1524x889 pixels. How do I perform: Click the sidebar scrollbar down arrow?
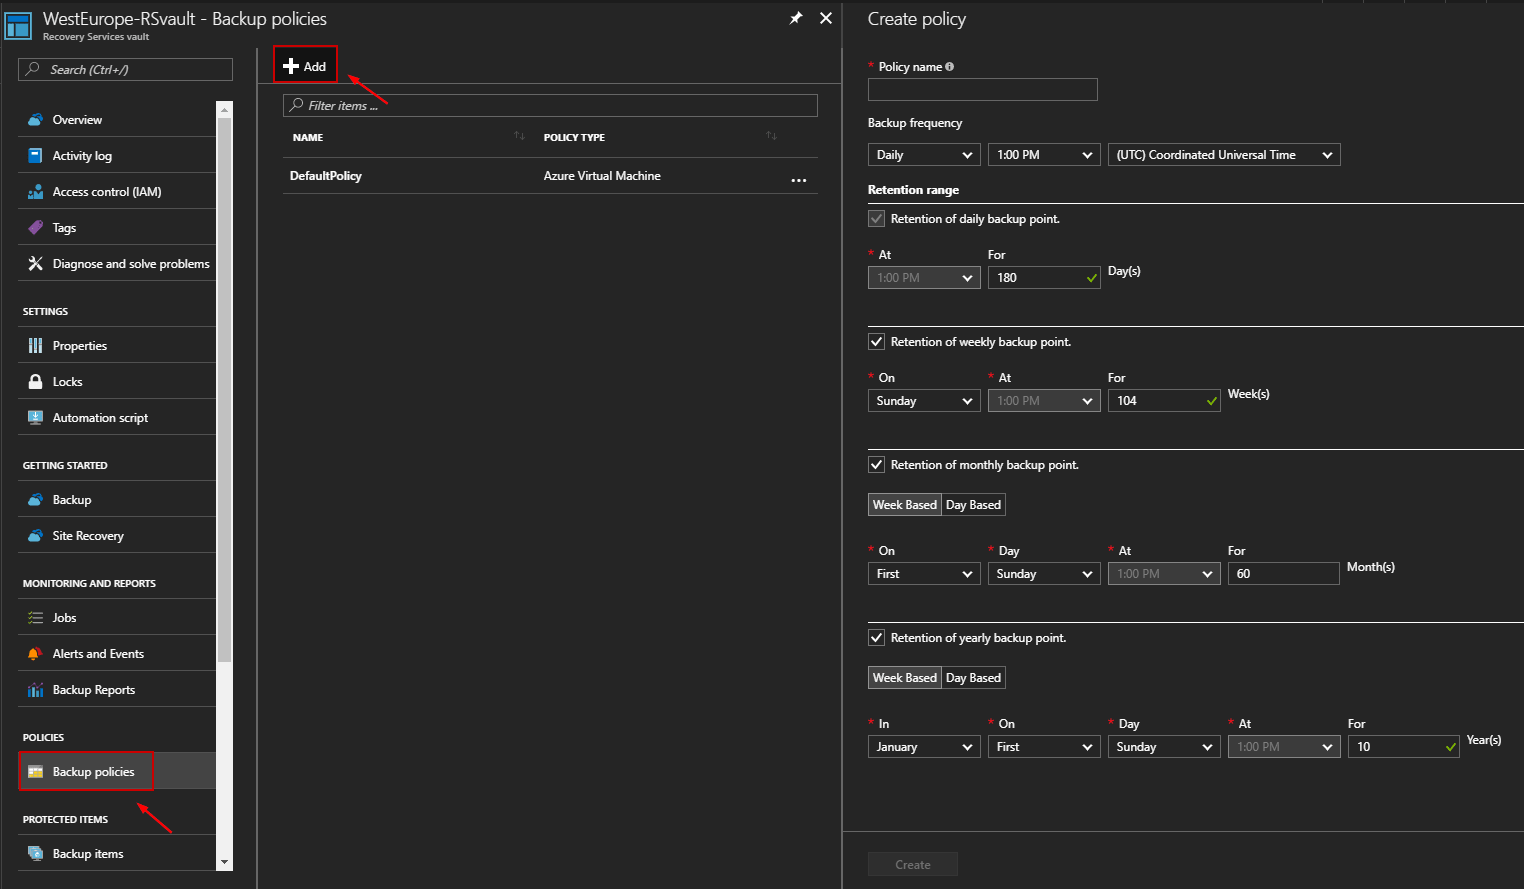[x=224, y=862]
